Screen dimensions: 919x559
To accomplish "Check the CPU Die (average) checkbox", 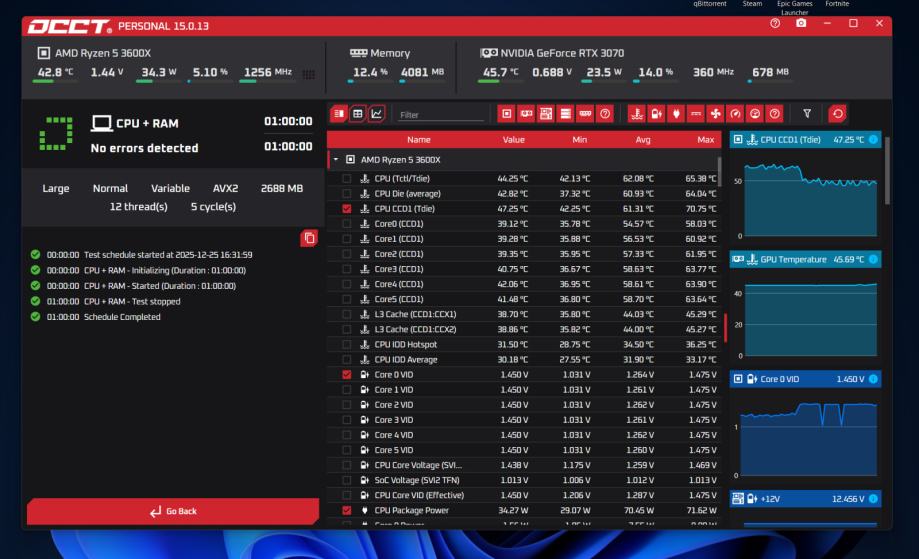I will click(346, 193).
